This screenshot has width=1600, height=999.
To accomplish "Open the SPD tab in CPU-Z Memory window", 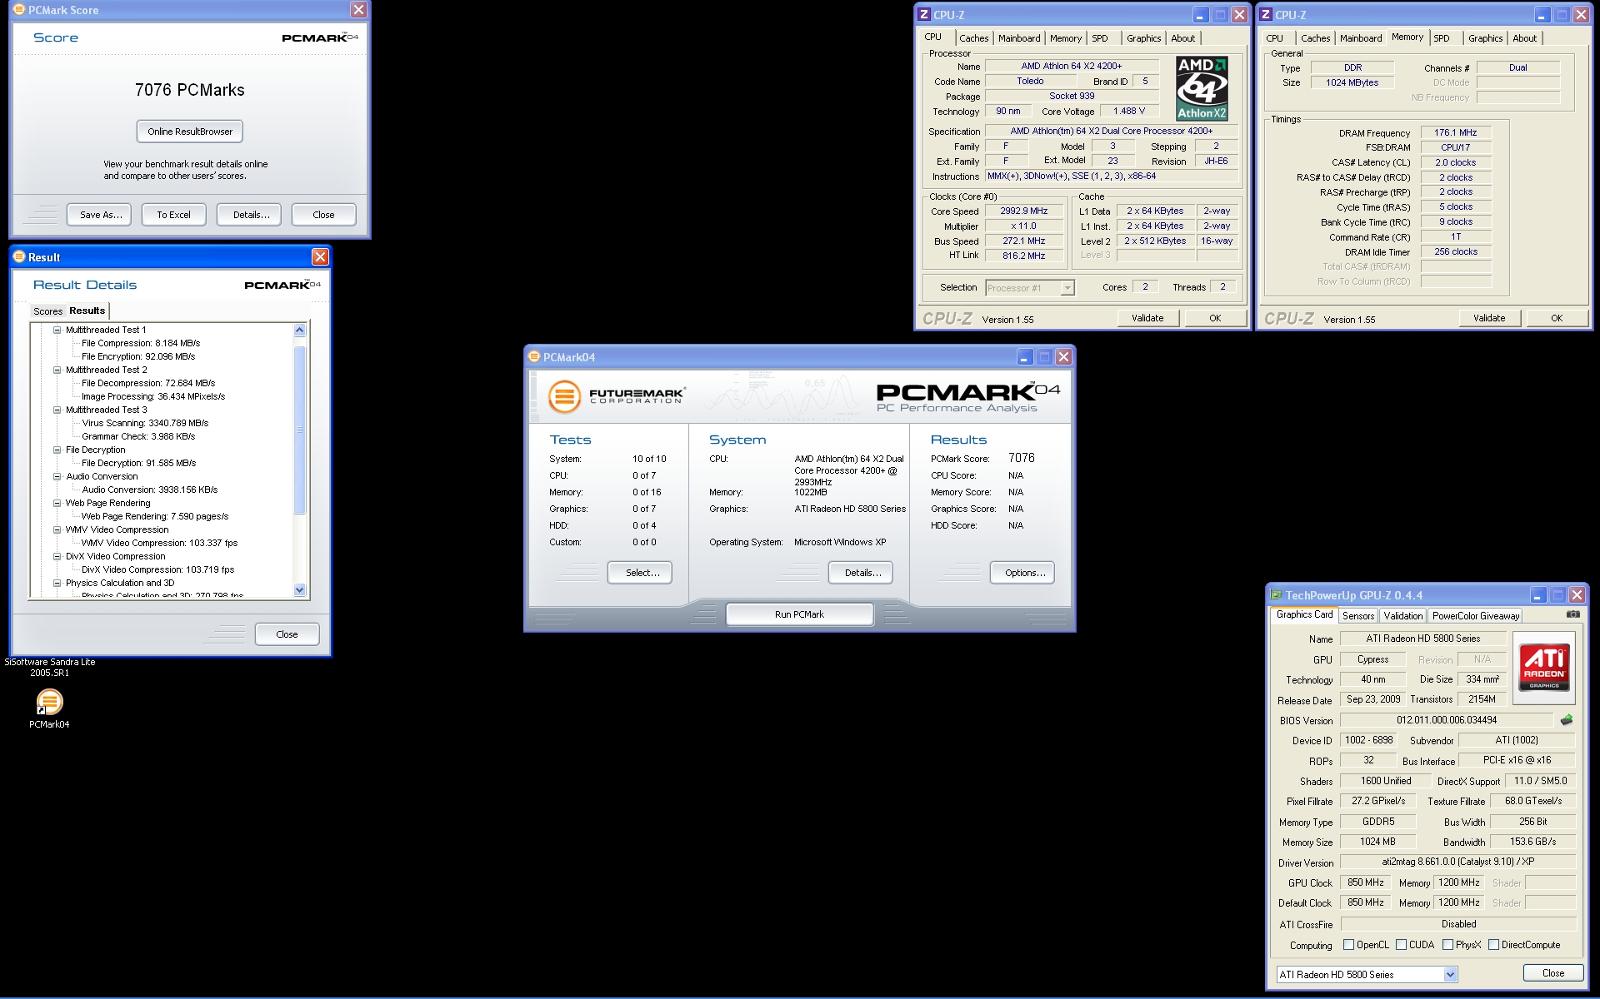I will click(1441, 38).
